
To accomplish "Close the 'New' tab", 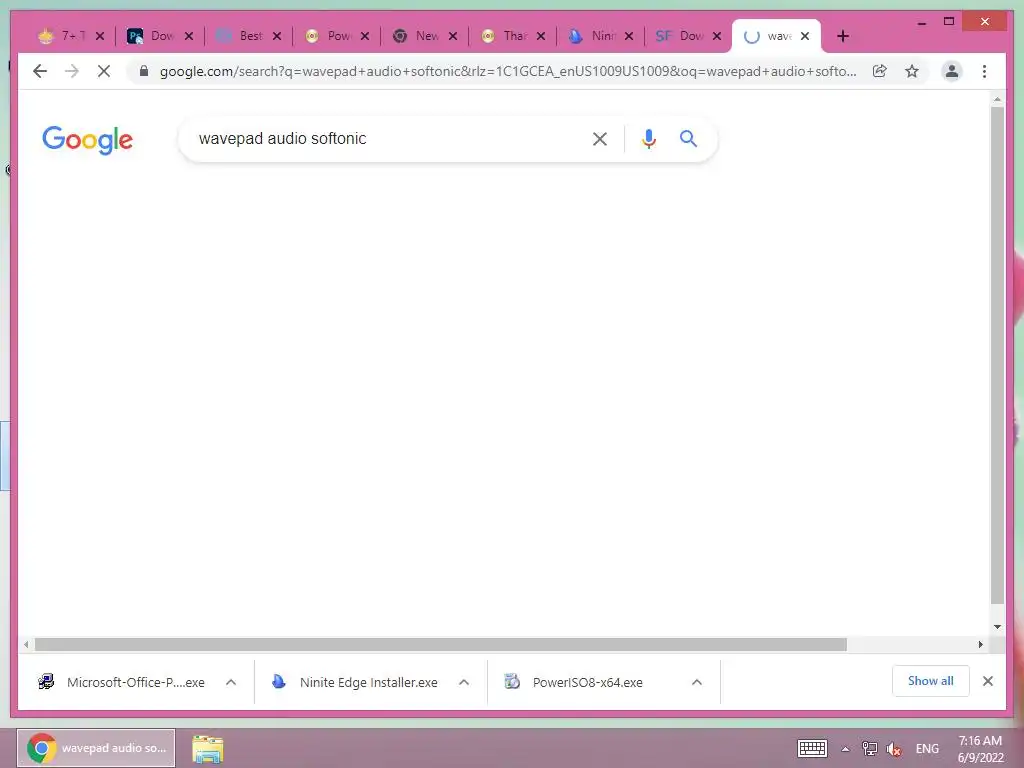I will [453, 37].
